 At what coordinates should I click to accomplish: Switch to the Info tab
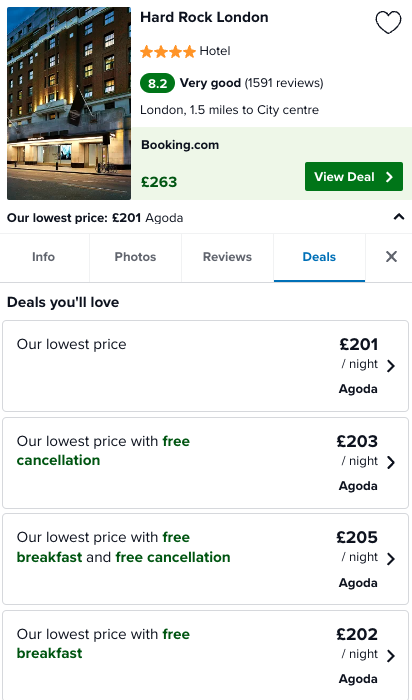tap(44, 258)
